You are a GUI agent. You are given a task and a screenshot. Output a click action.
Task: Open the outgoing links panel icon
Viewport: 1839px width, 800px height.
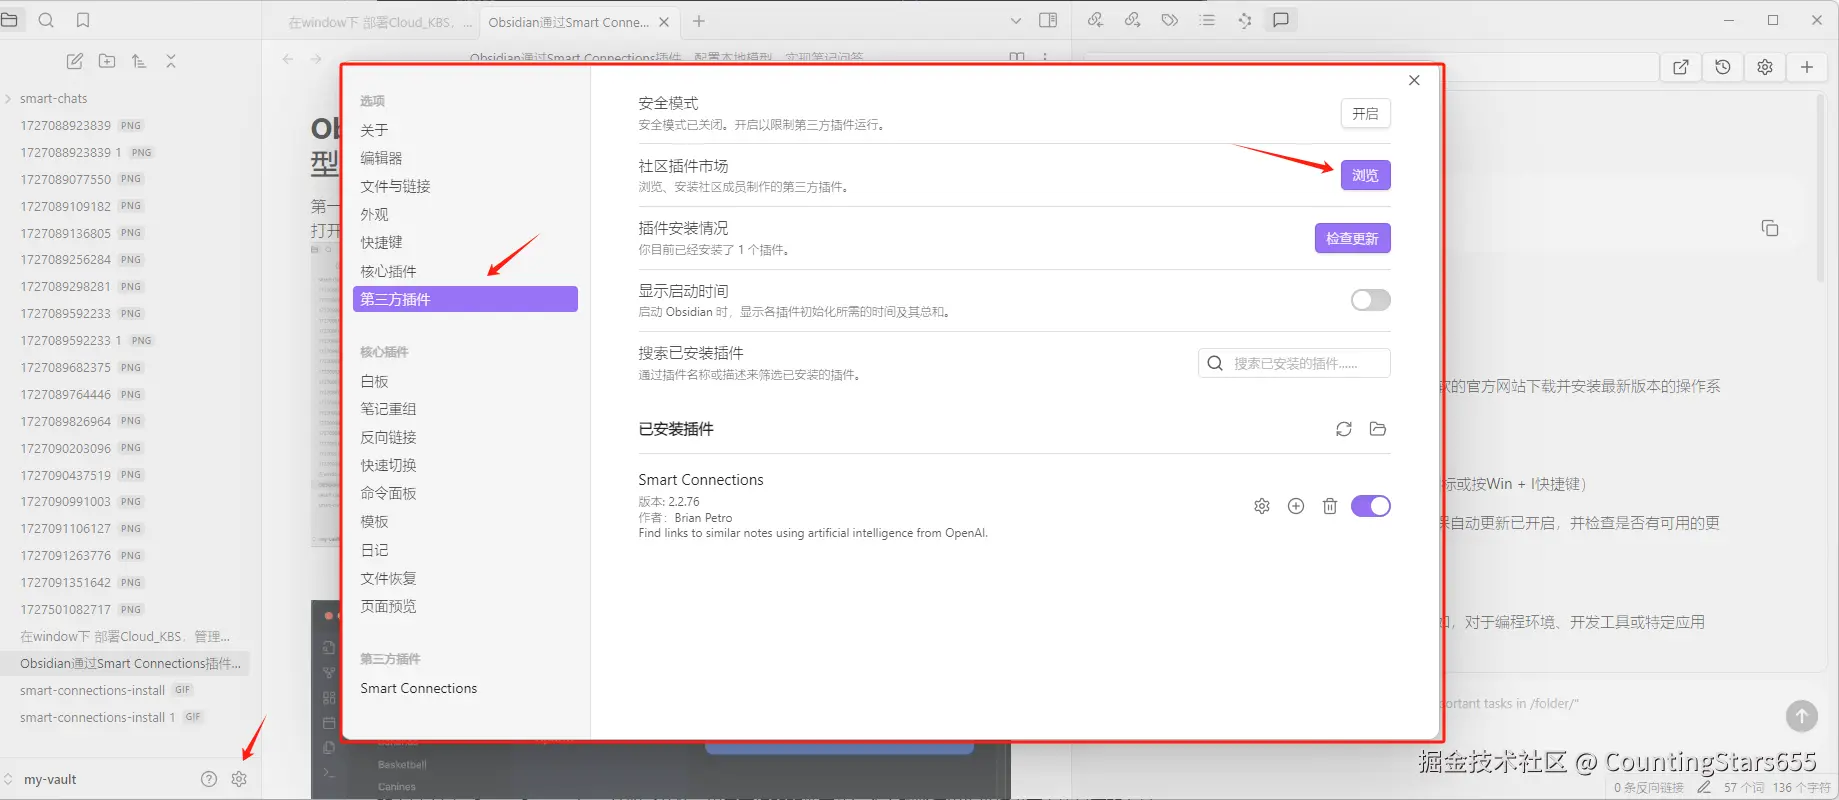click(x=1132, y=20)
